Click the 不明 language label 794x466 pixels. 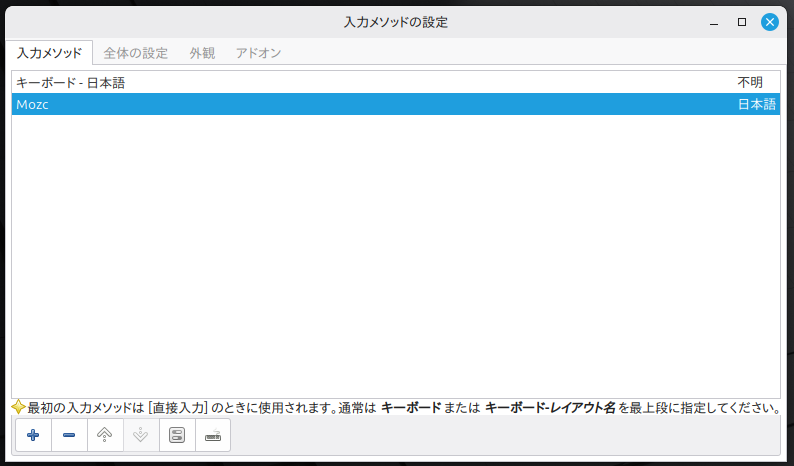(750, 83)
